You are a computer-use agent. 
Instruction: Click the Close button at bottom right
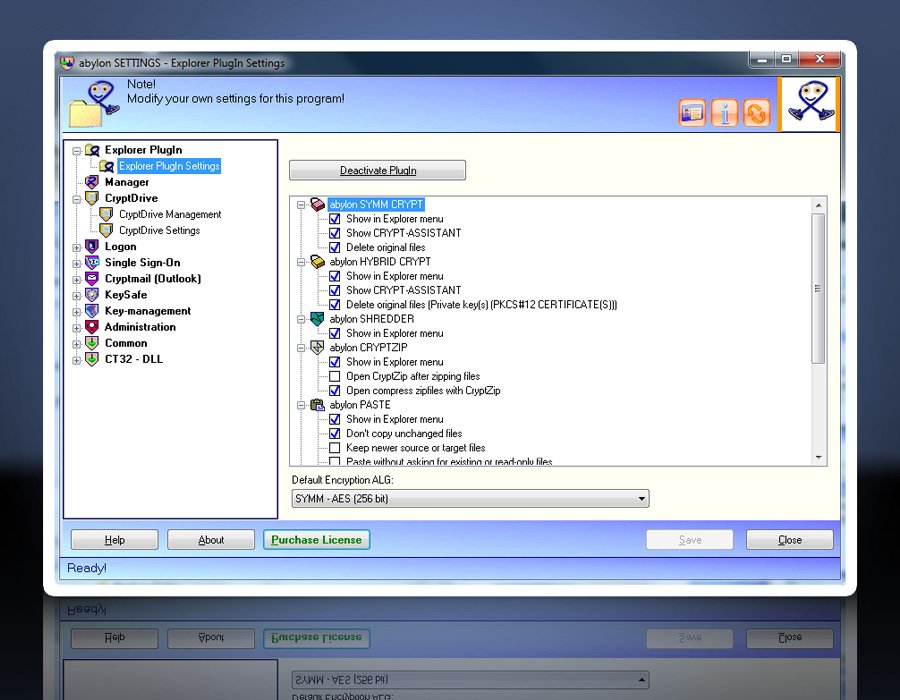pyautogui.click(x=790, y=540)
